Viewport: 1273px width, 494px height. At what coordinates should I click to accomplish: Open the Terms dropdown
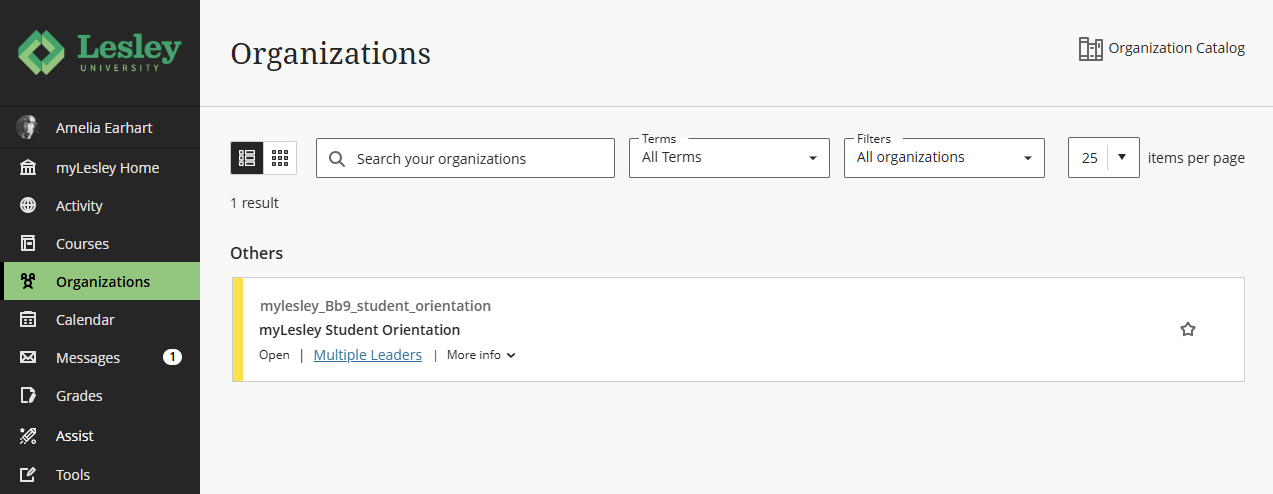click(729, 158)
